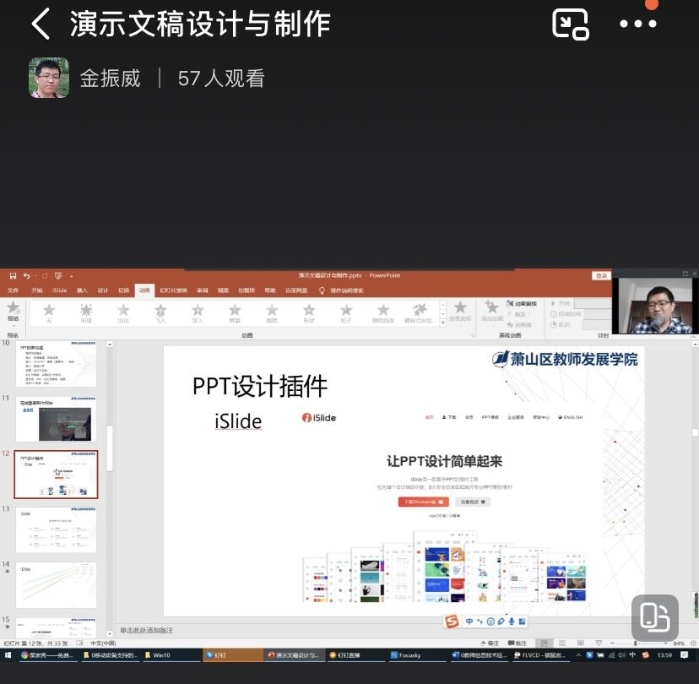The width and height of the screenshot is (699, 684).
Task: Open the 幻灯片放映 Slide Show tab
Action: click(173, 290)
